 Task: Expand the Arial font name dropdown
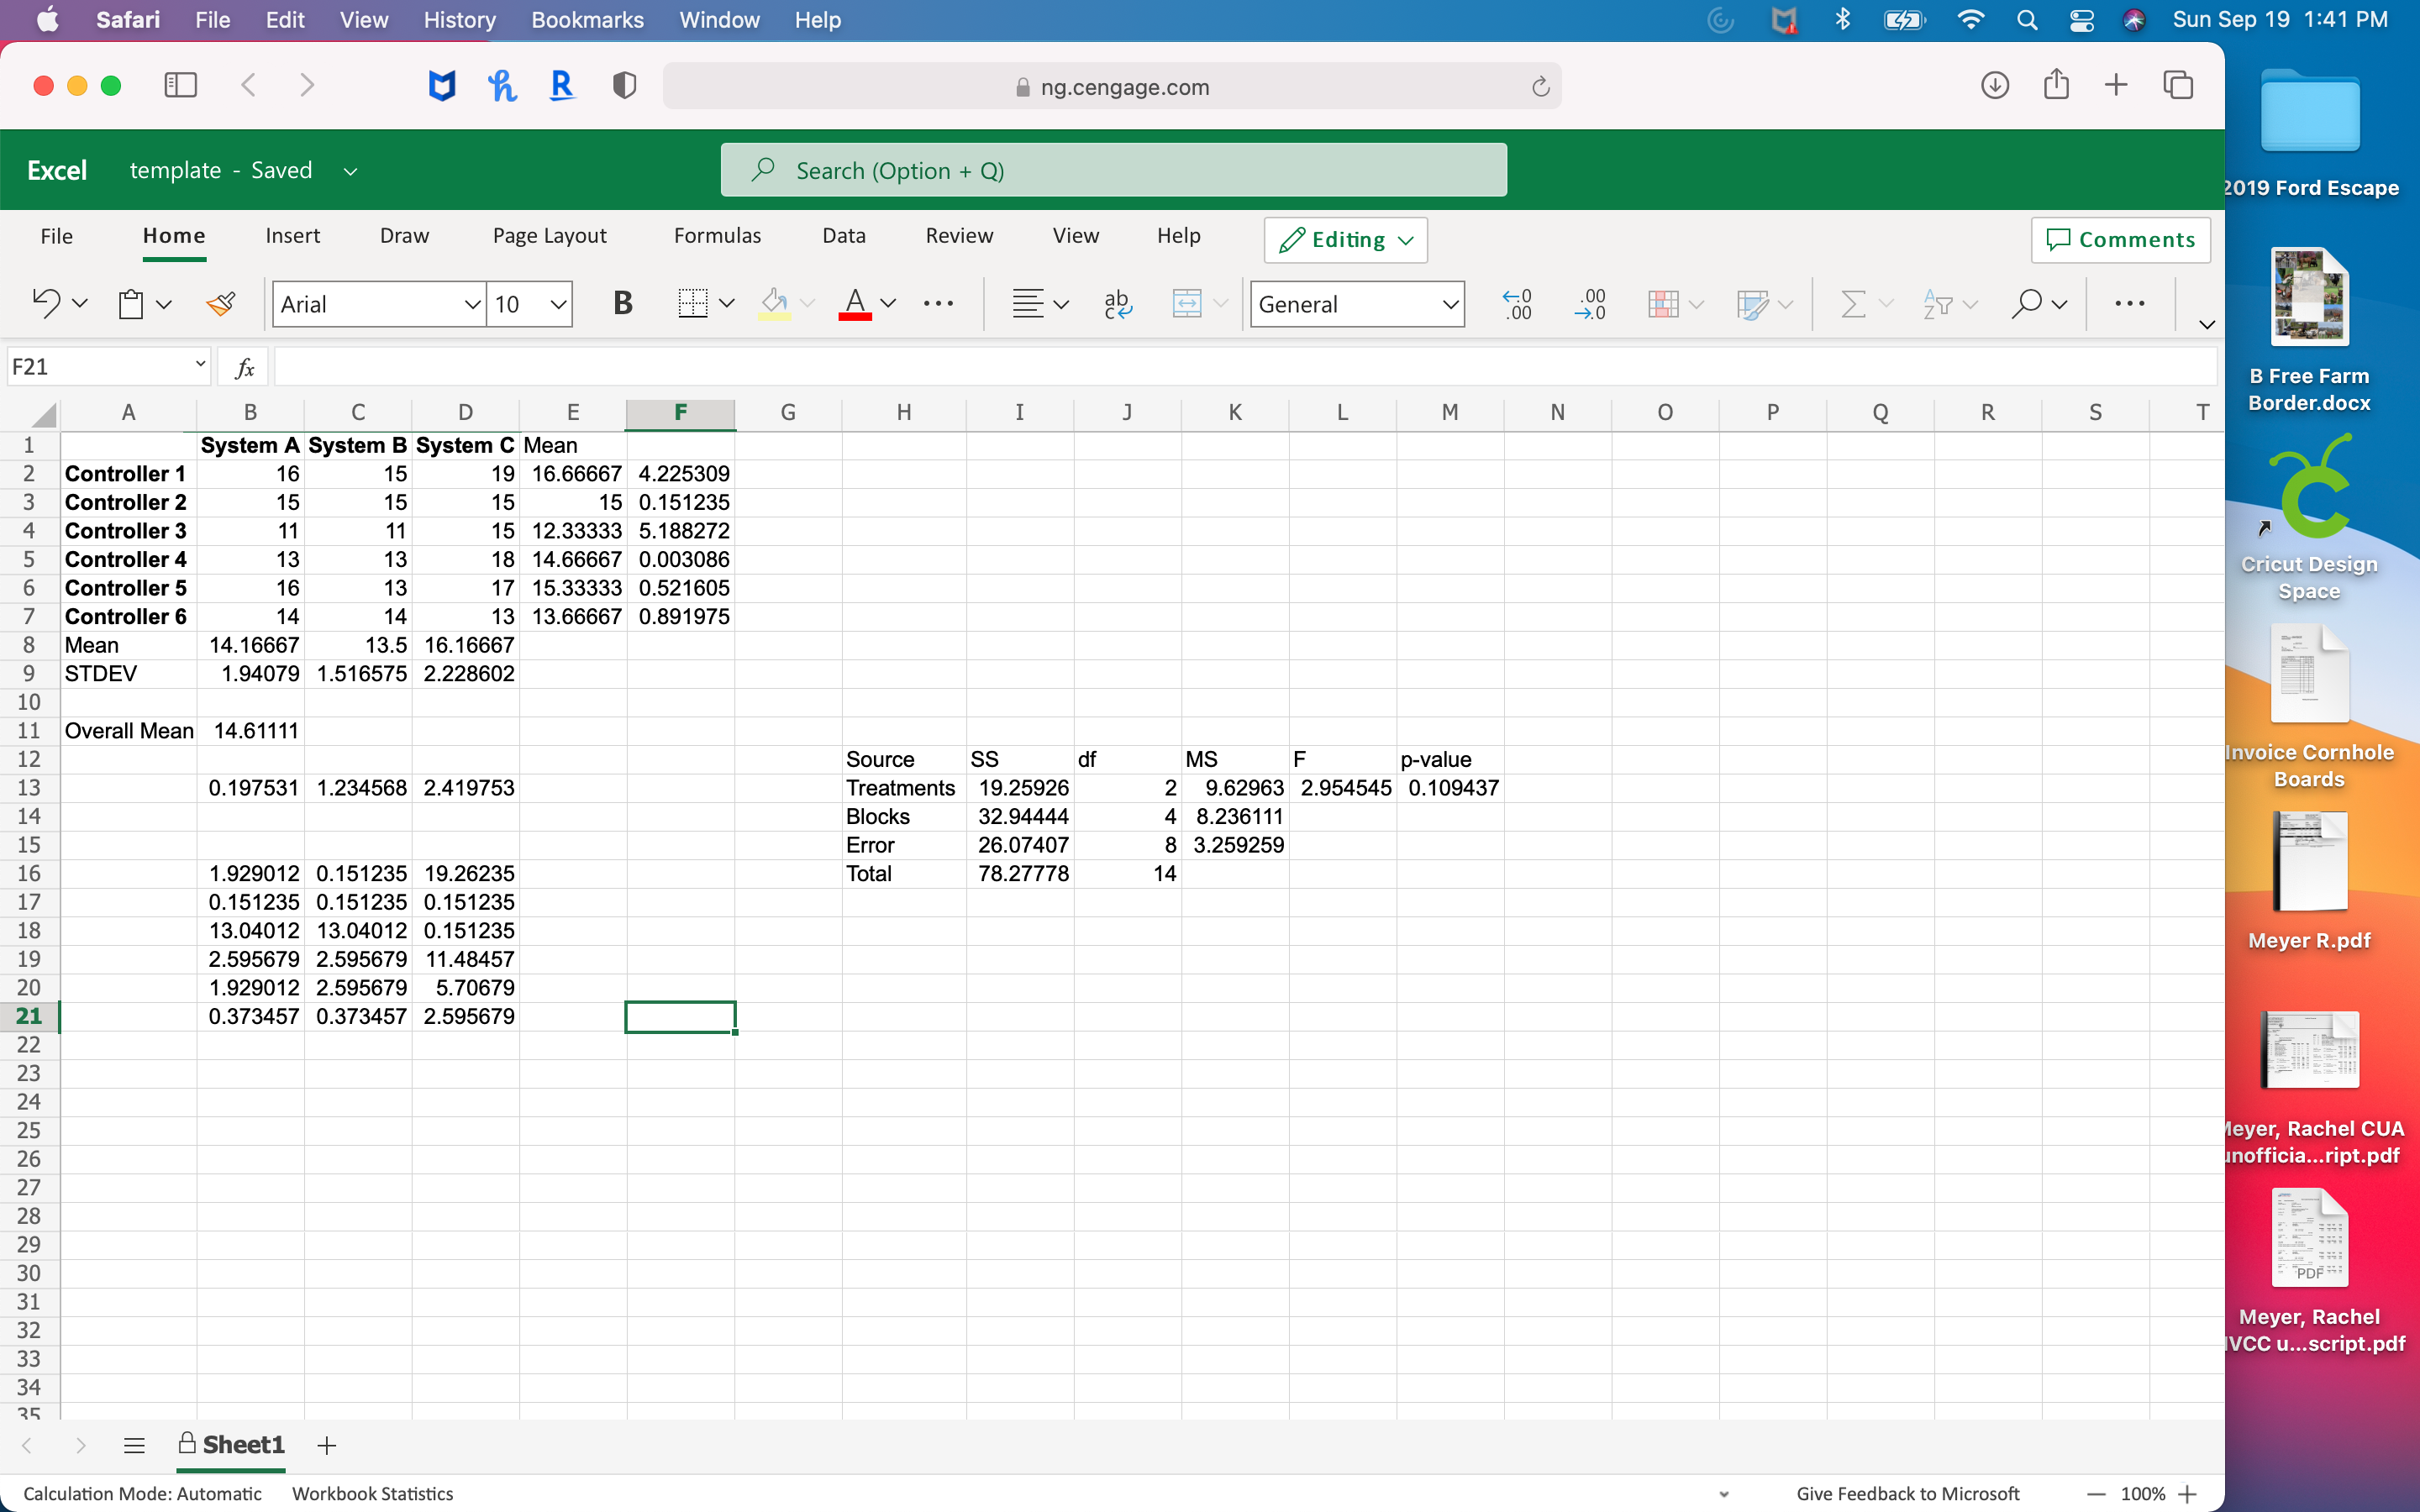pyautogui.click(x=472, y=304)
